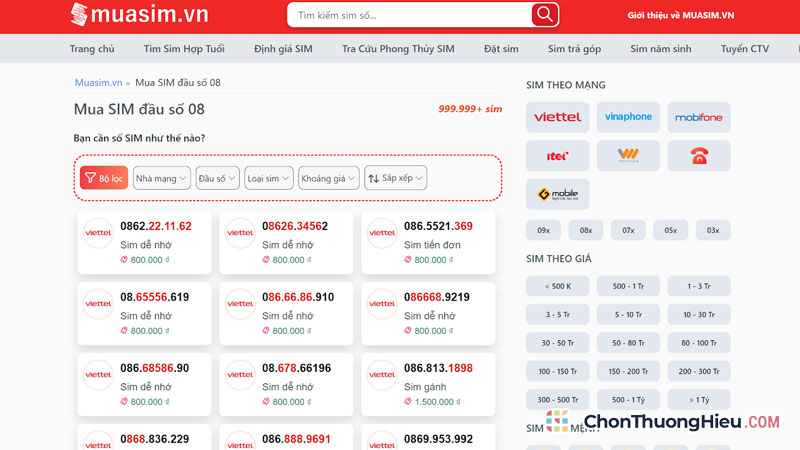Choose the 200 - 300 Tr price range
Viewport: 800px width, 450px height.
tap(698, 371)
